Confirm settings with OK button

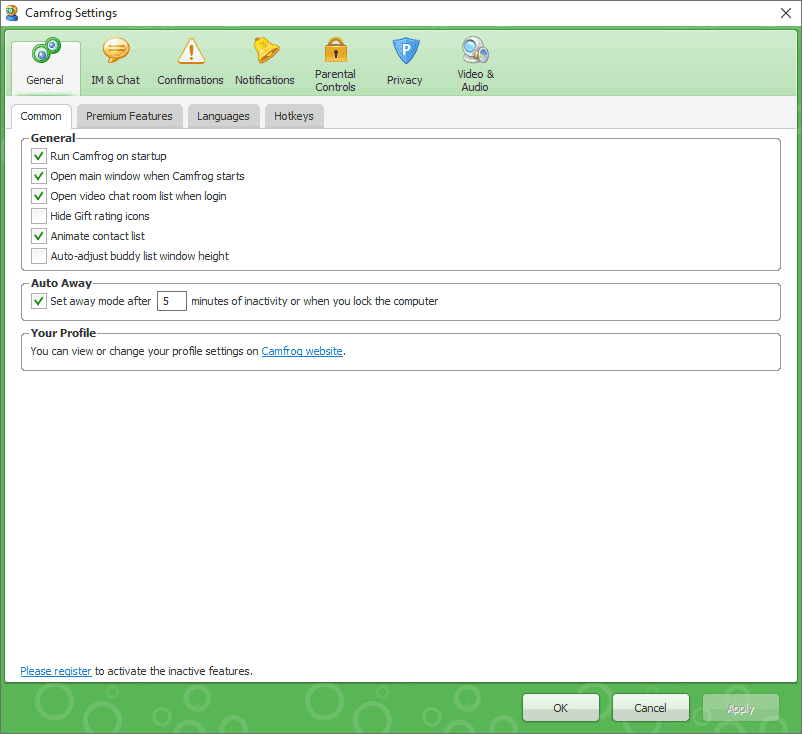pos(561,708)
